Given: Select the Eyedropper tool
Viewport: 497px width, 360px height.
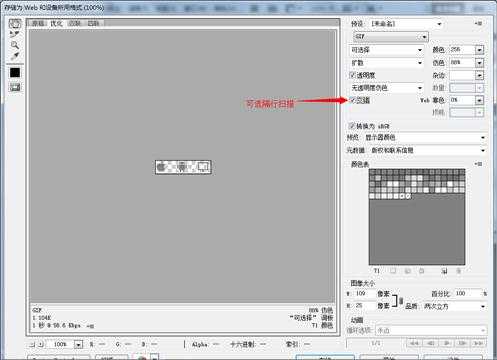Looking at the screenshot, I should 15,56.
